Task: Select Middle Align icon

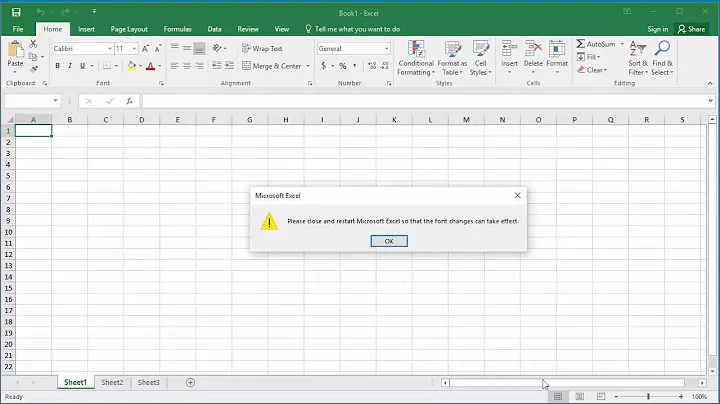Action: click(187, 48)
